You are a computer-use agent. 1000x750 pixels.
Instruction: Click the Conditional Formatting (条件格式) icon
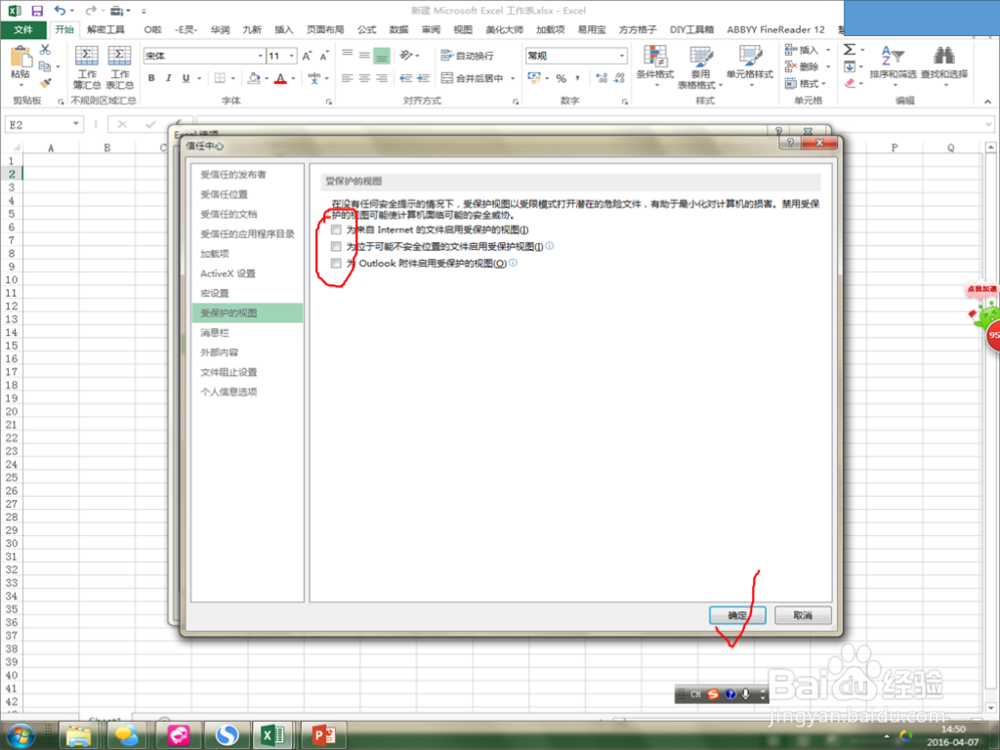655,56
